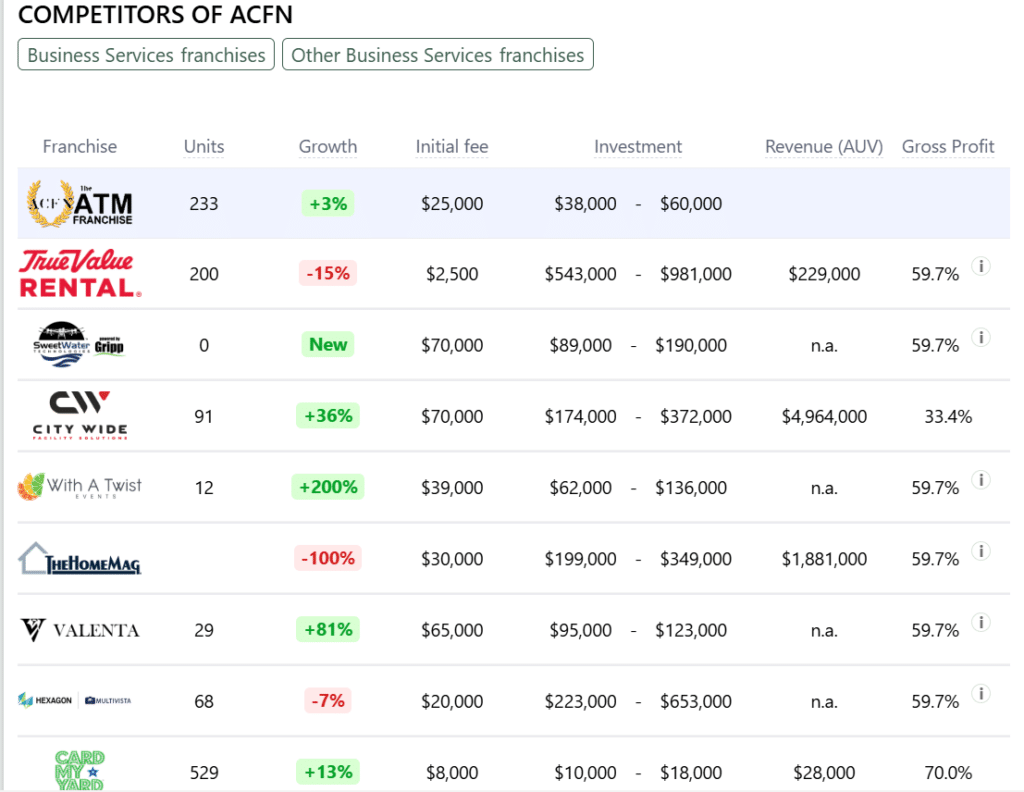The image size is (1024, 792).
Task: Open the Valenta logo
Action: click(x=80, y=630)
